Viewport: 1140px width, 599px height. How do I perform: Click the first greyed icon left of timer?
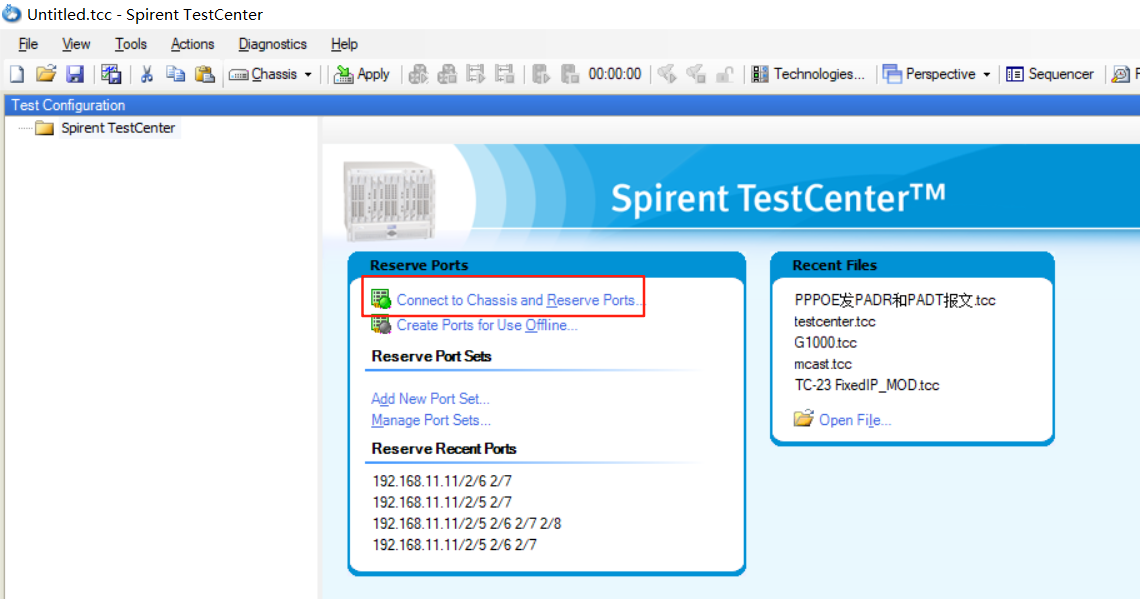pyautogui.click(x=541, y=73)
